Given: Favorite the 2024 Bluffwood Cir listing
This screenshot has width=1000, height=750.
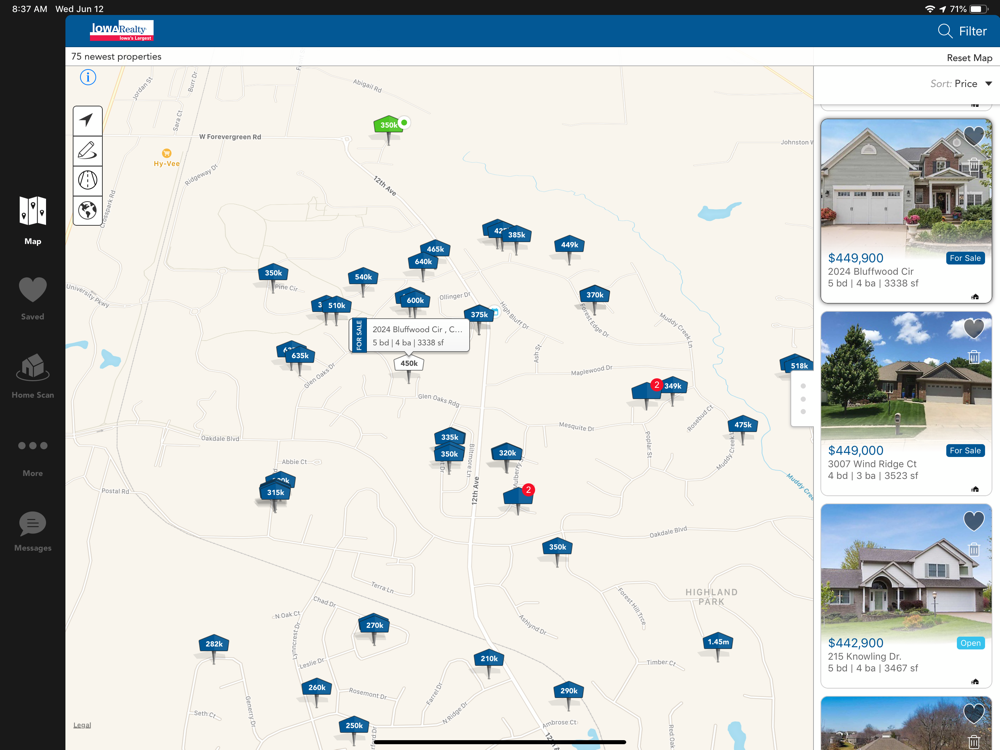Looking at the screenshot, I should pos(973,136).
